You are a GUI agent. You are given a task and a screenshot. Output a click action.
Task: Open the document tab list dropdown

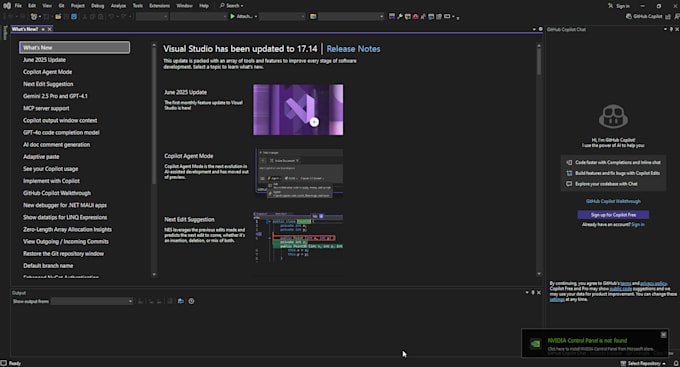coord(534,29)
